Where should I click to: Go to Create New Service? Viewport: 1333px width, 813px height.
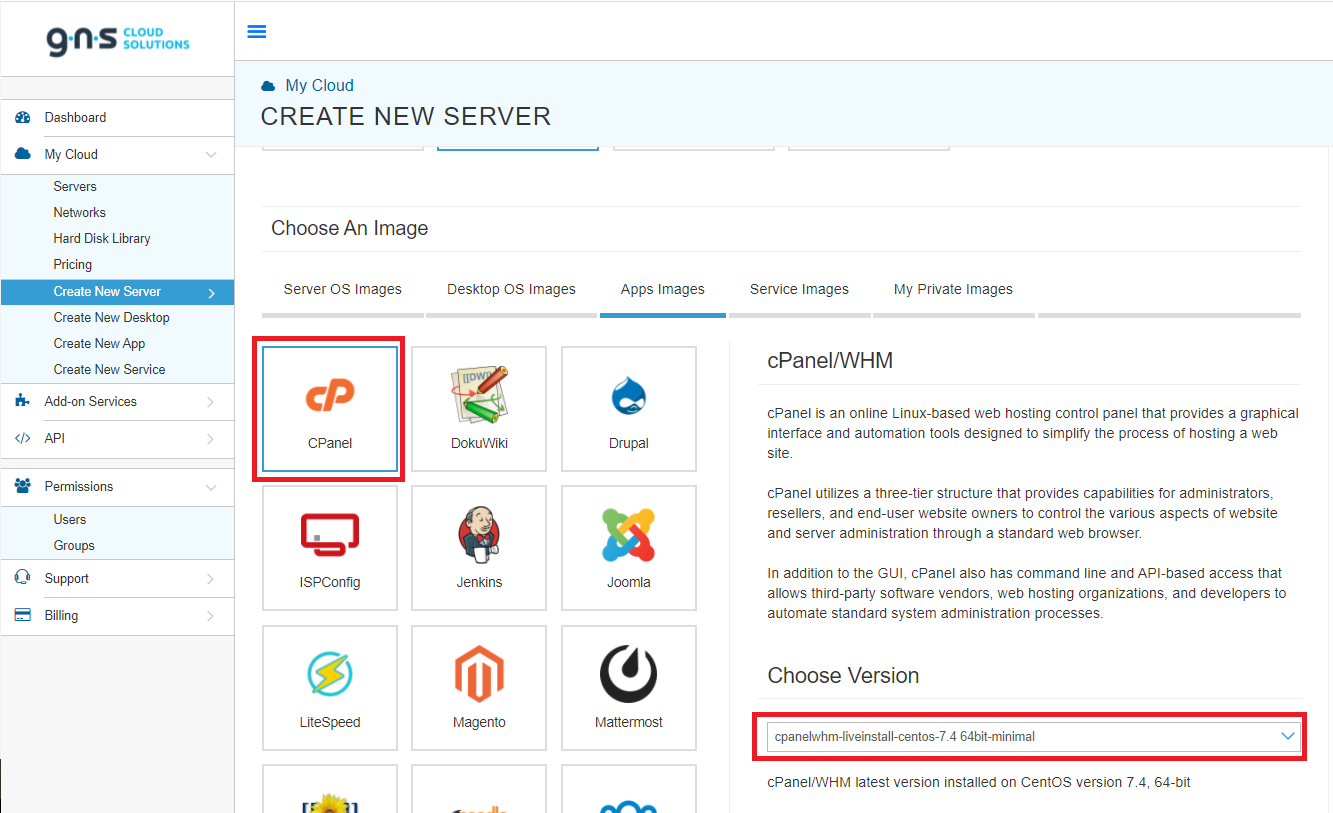click(109, 369)
